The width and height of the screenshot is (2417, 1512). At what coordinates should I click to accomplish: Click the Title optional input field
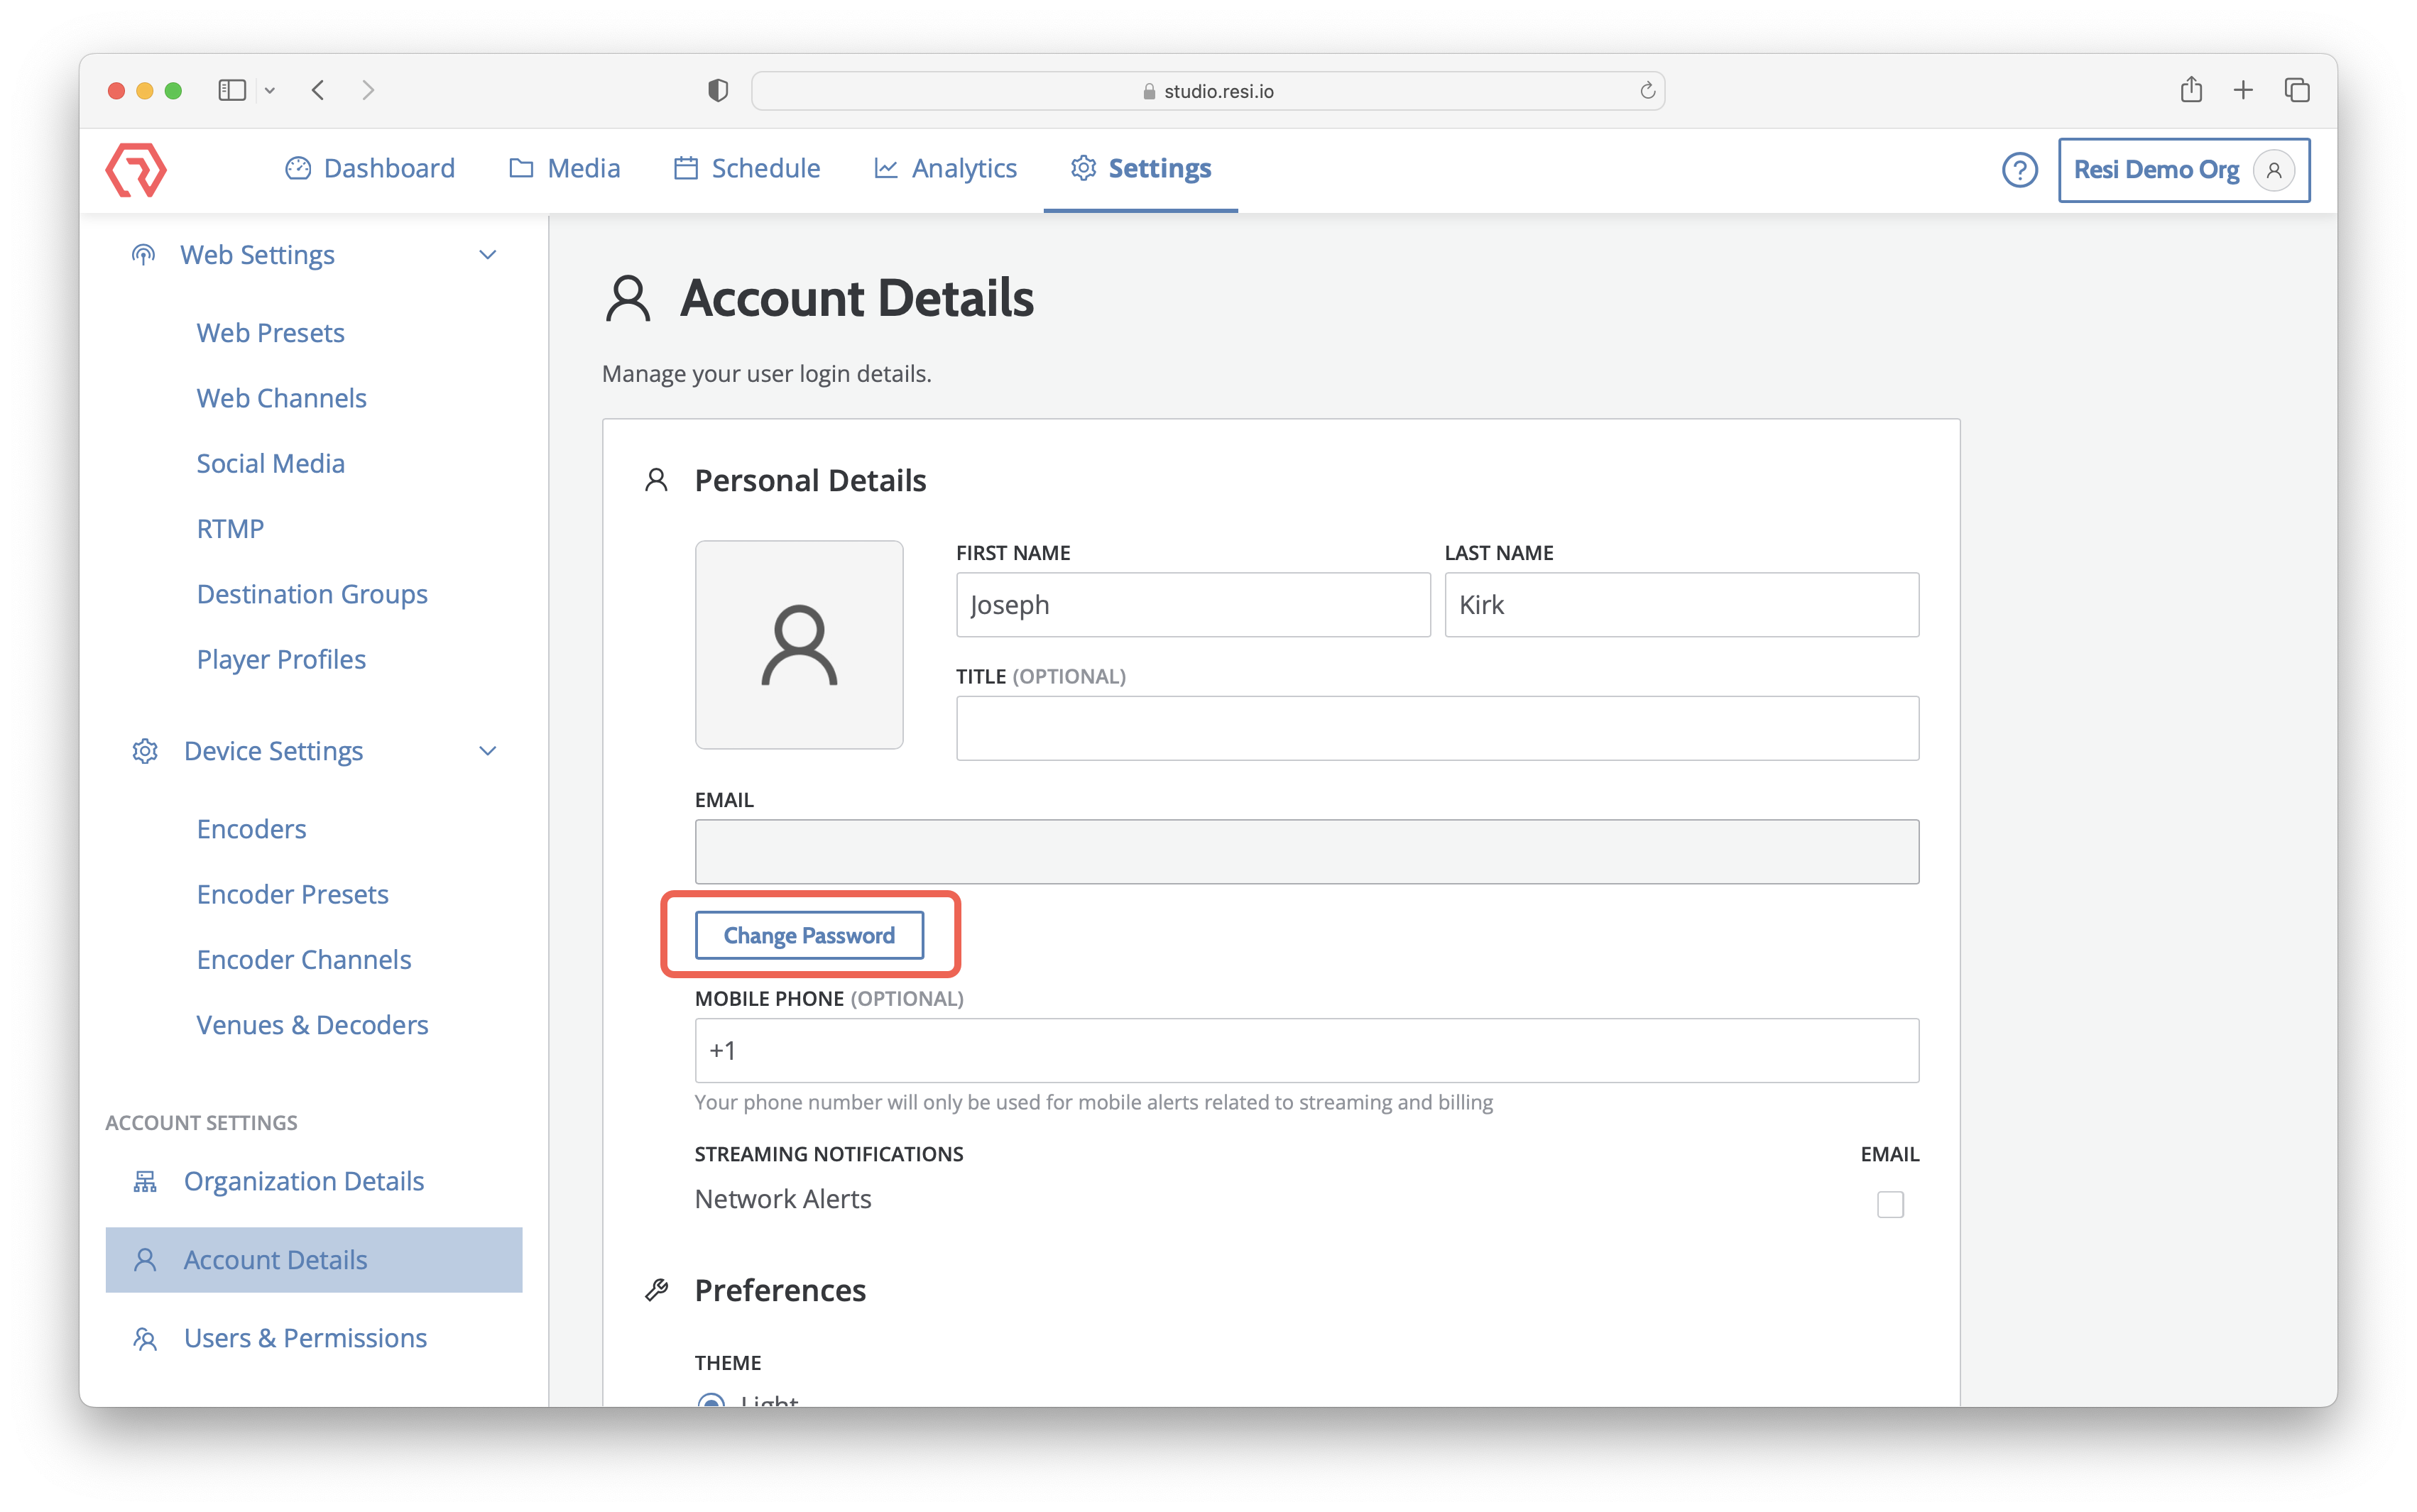(1437, 728)
